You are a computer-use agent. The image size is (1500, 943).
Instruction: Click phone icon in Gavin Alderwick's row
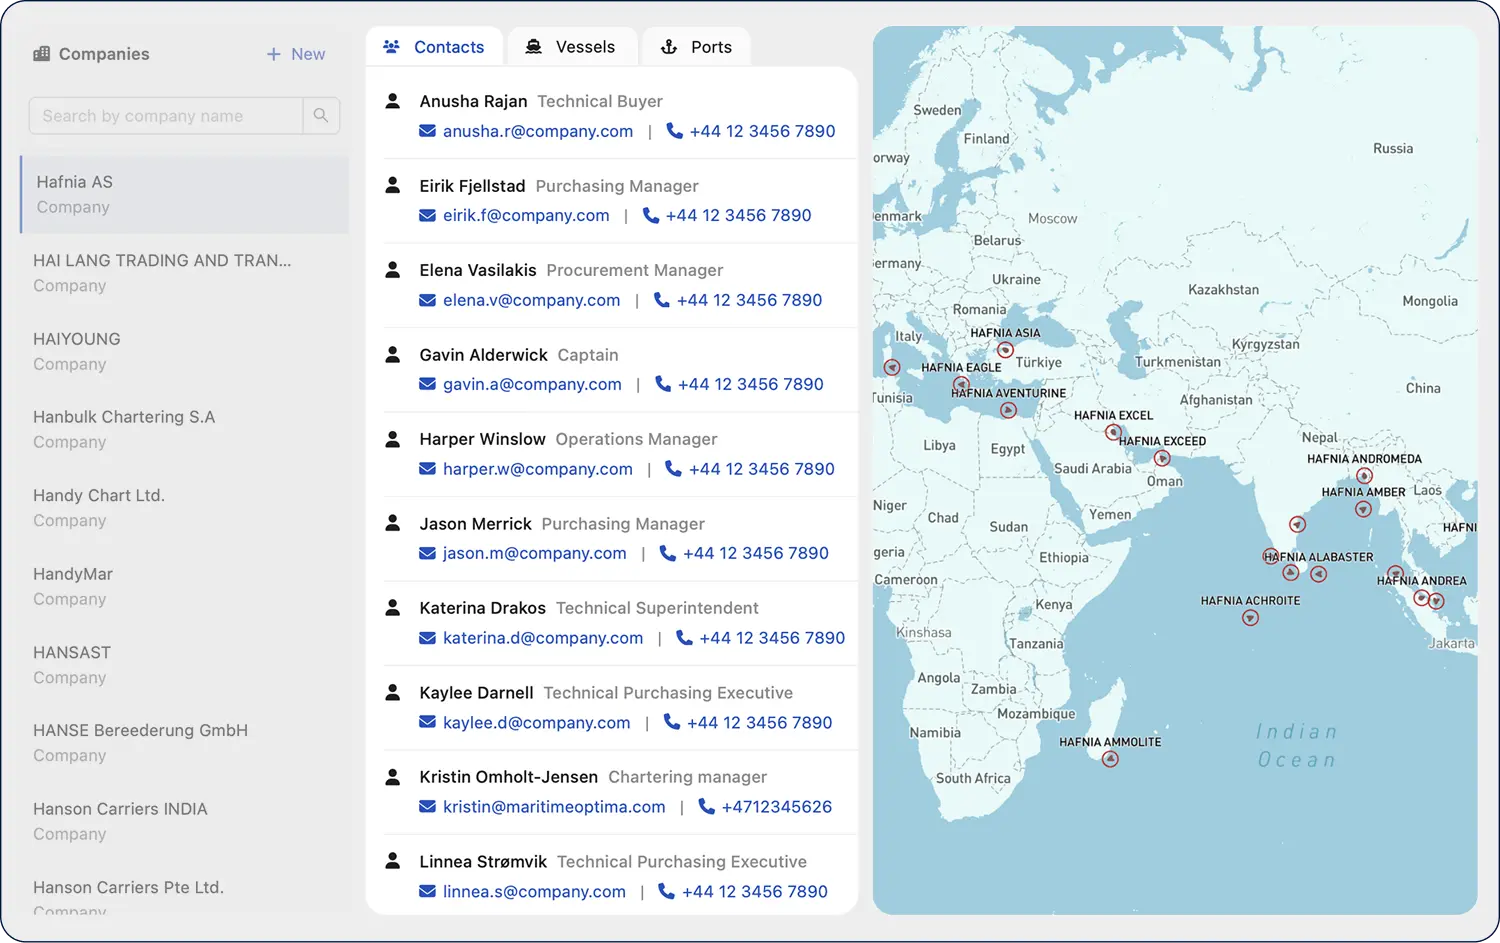(x=662, y=384)
